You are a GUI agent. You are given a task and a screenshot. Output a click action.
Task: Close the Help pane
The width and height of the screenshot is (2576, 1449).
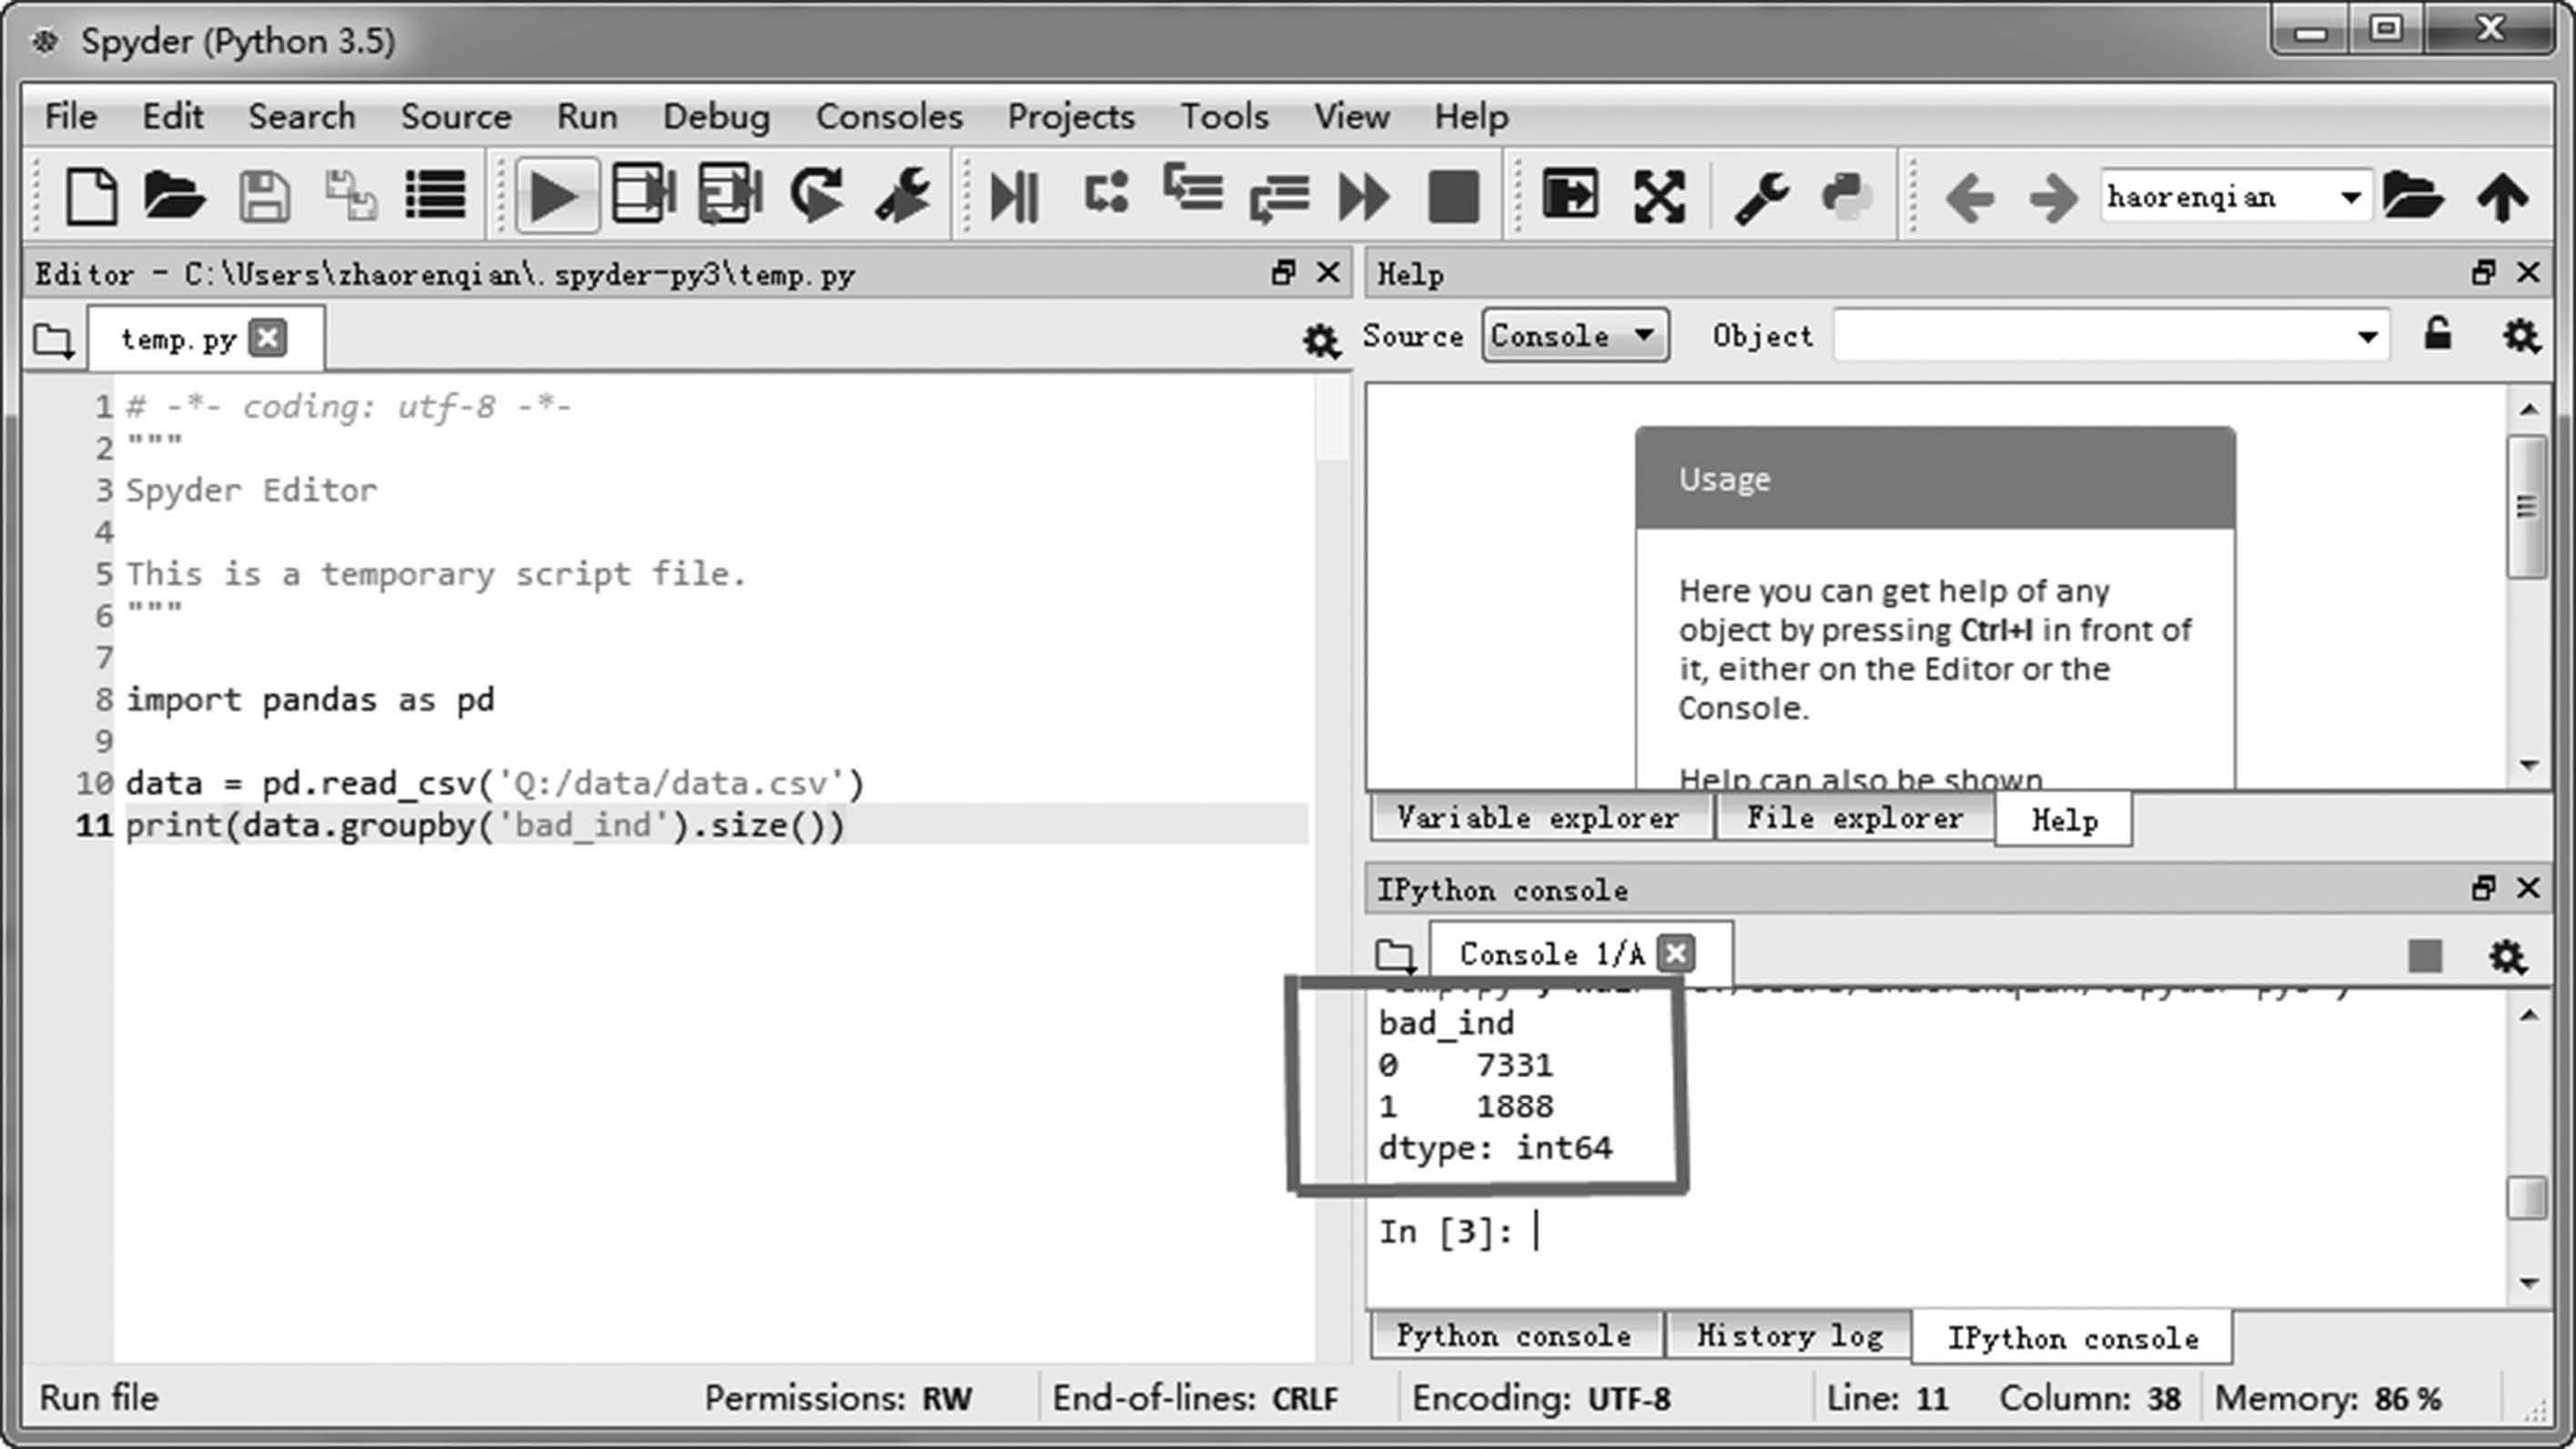click(2528, 272)
